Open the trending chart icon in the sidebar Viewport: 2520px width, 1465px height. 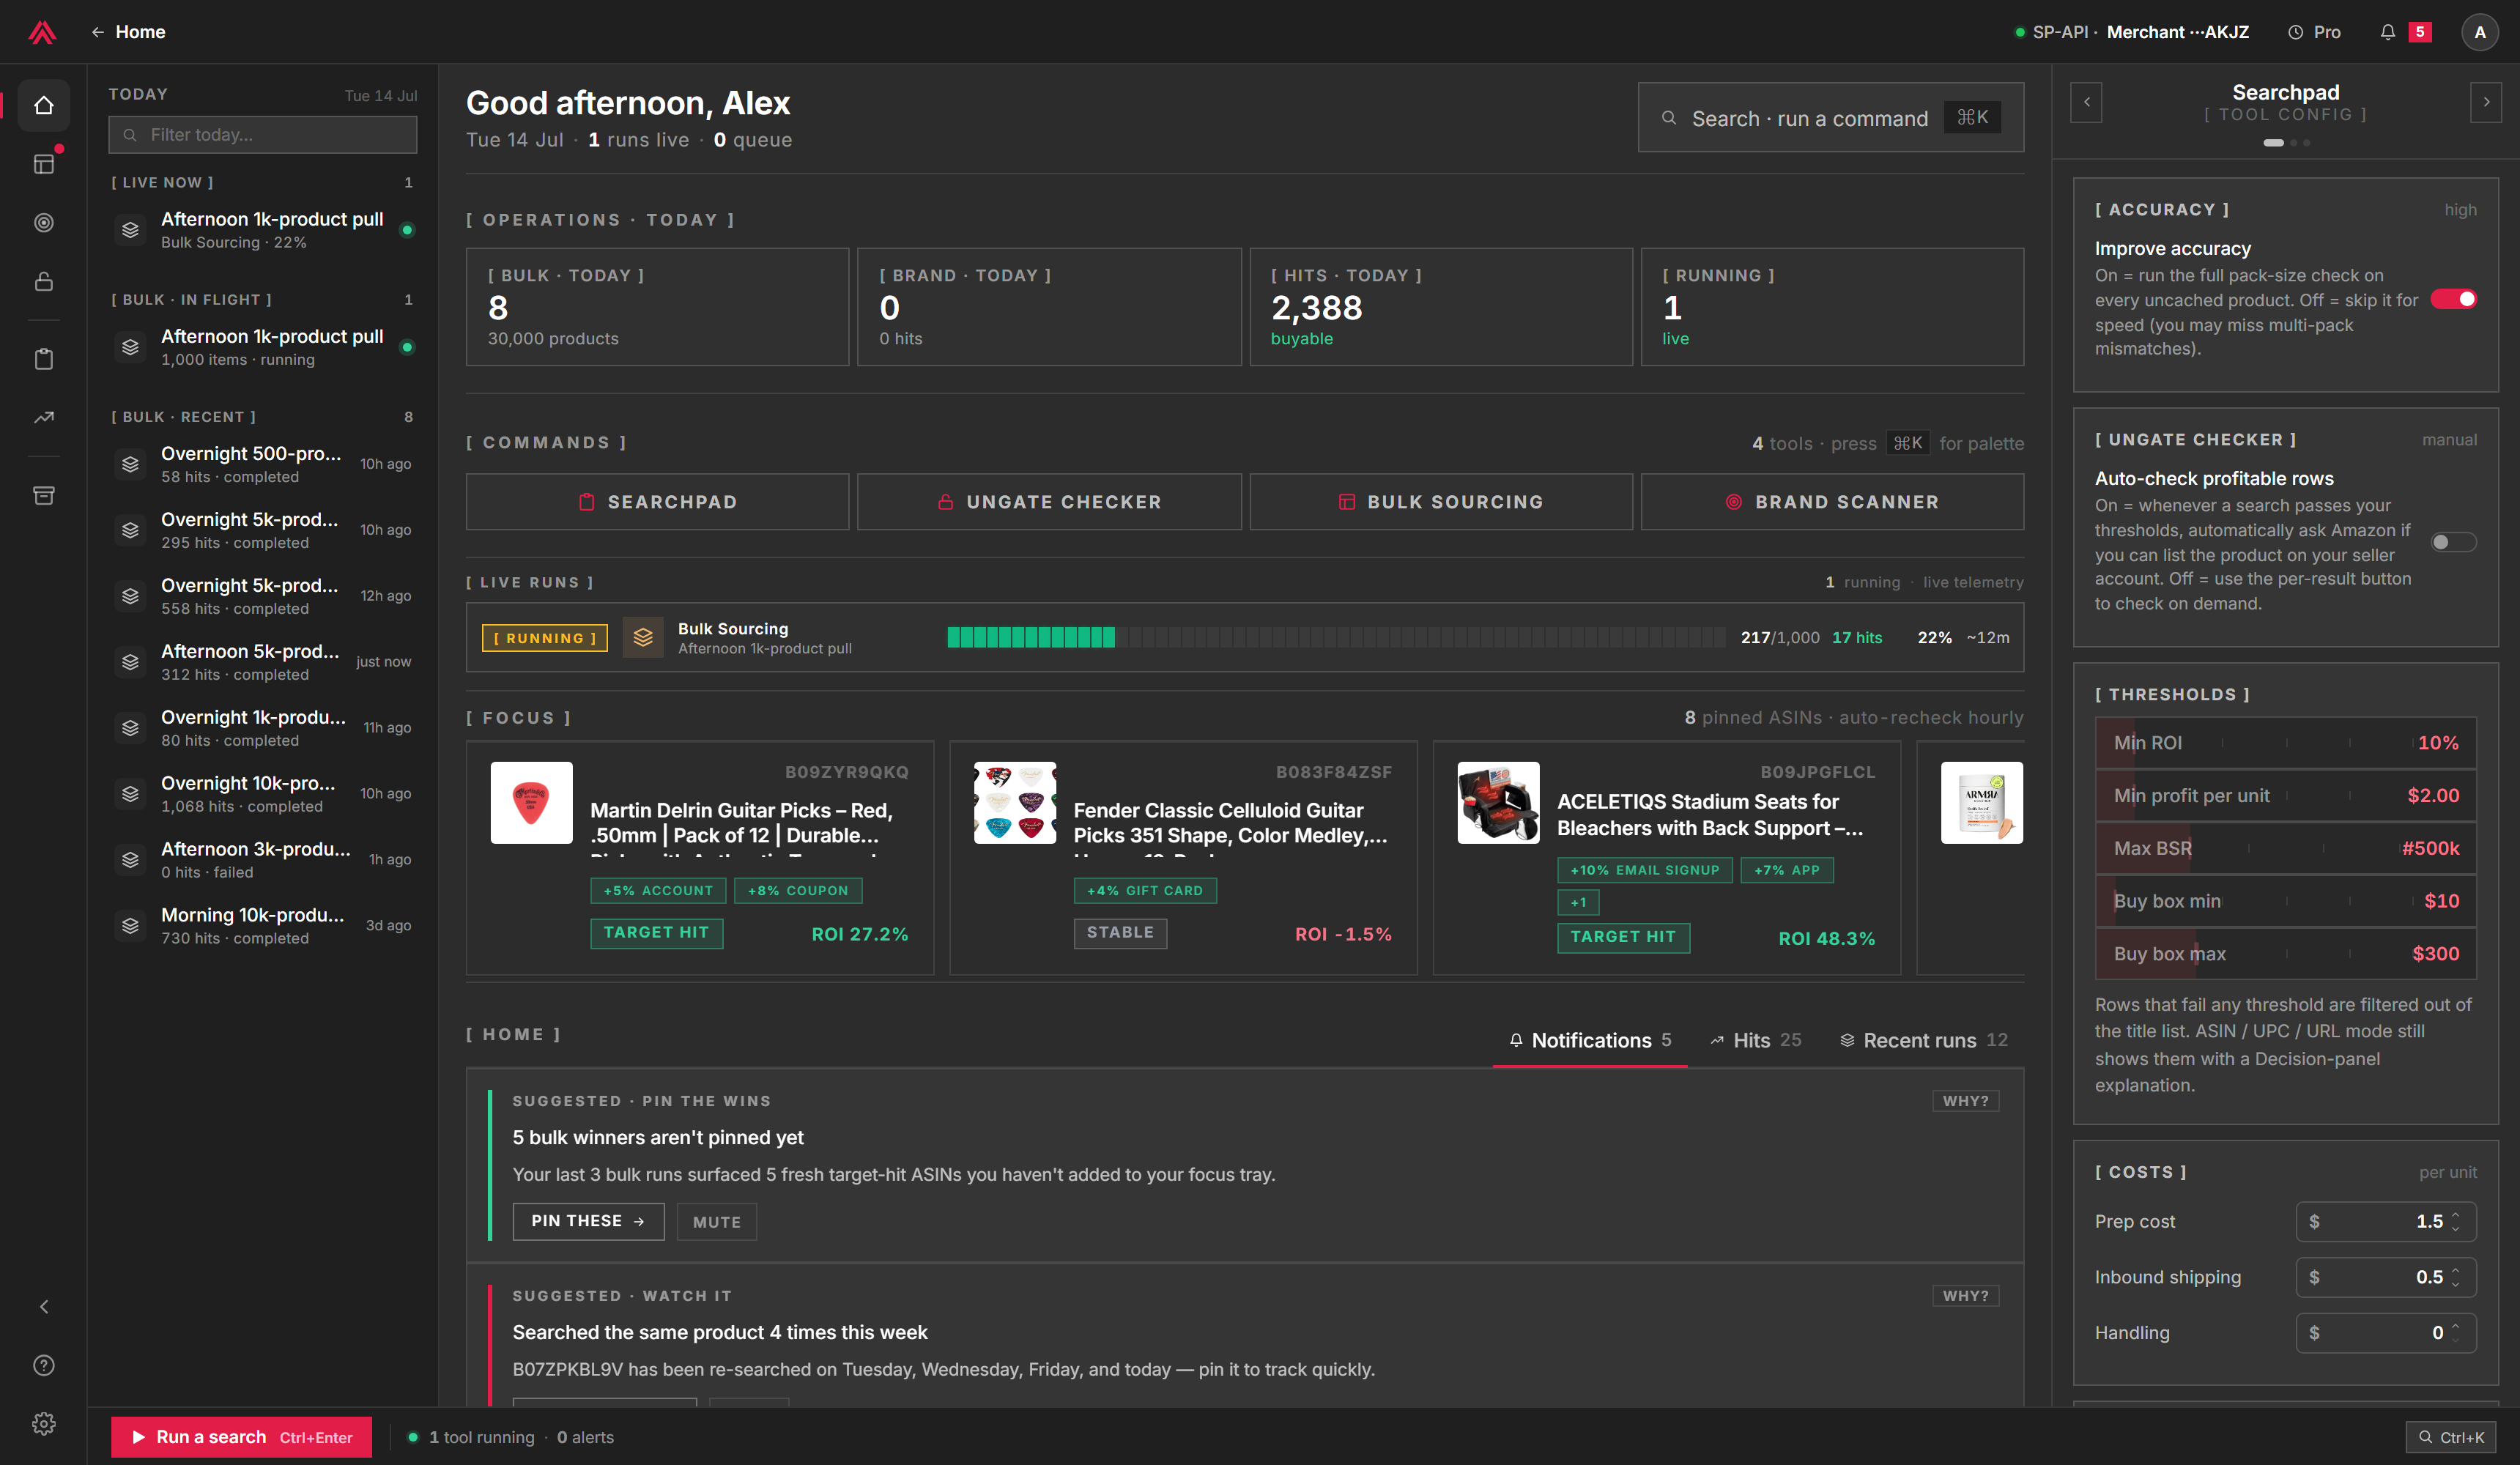[44, 417]
